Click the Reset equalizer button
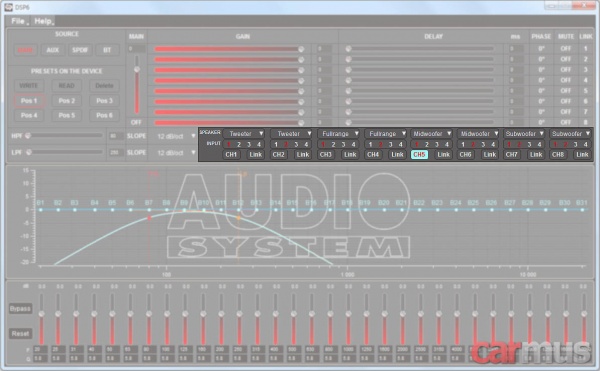This screenshot has width=600, height=371. [20, 334]
